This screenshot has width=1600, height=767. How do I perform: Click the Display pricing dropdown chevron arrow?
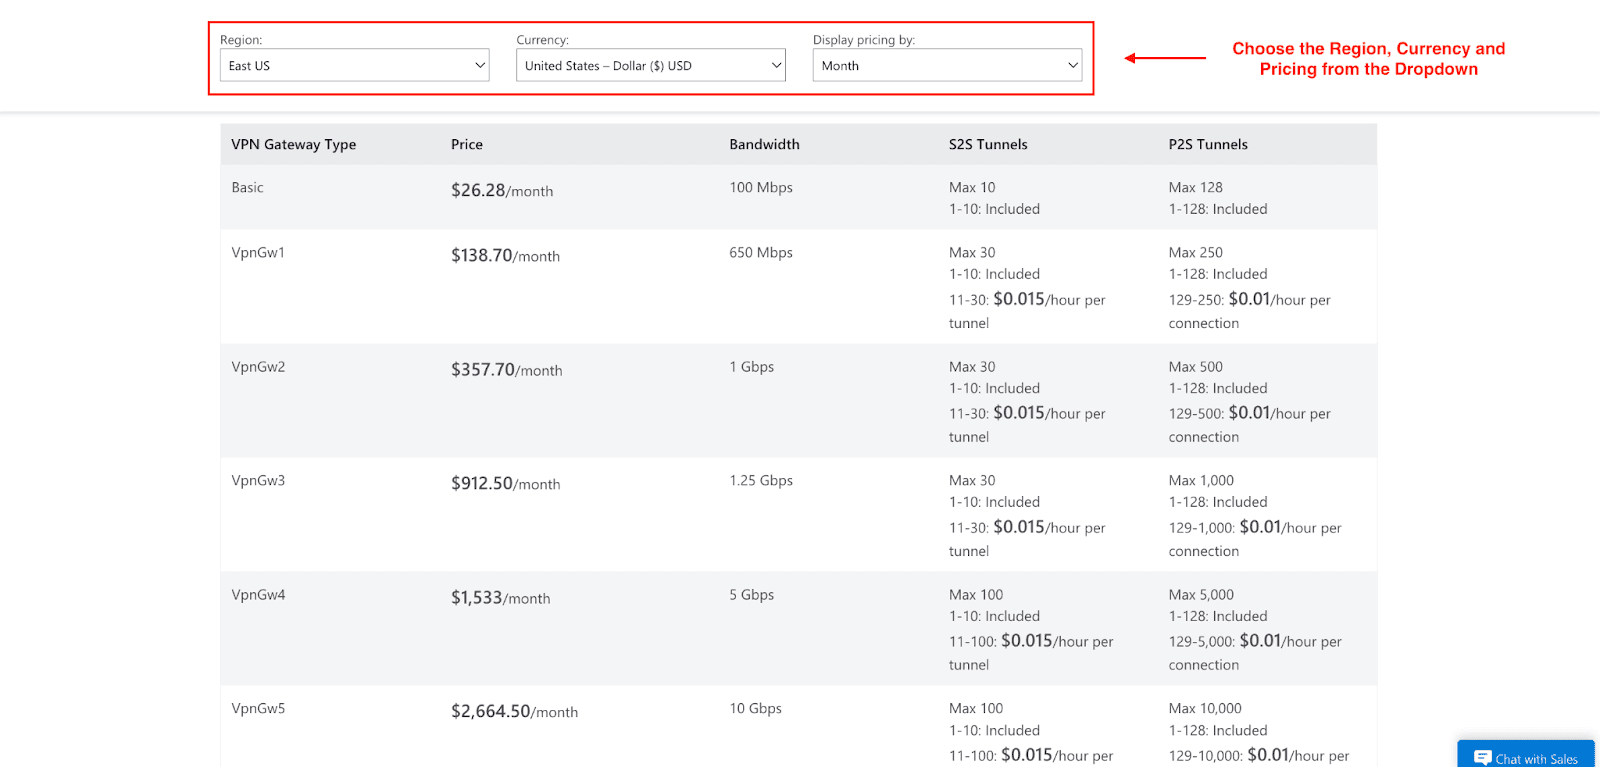coord(1073,65)
